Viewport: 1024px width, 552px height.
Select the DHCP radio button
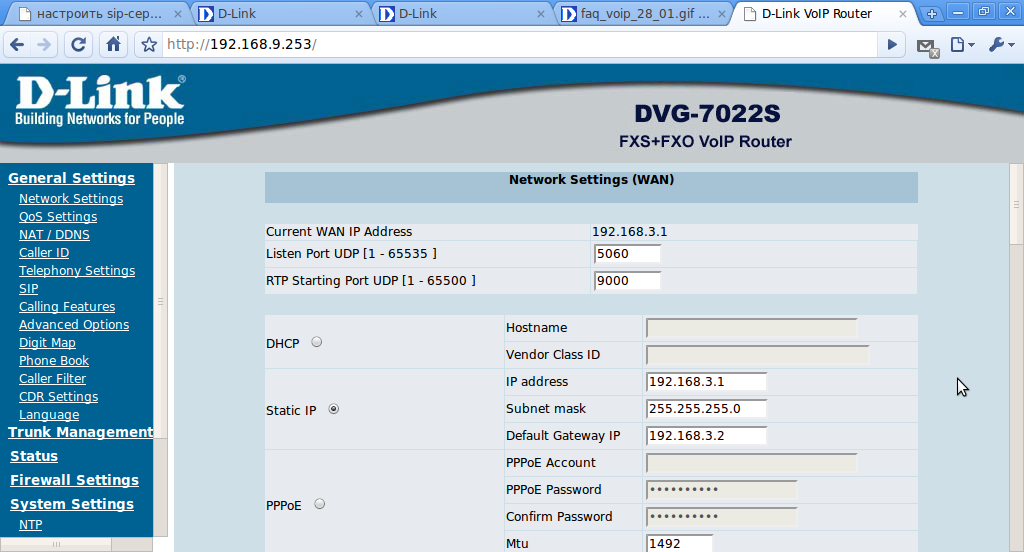tap(317, 342)
